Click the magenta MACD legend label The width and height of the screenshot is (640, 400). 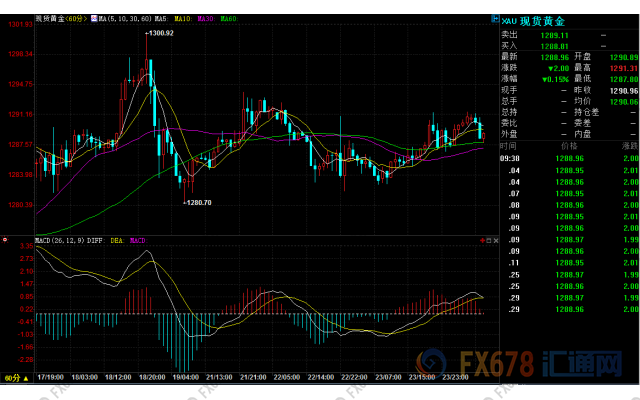(x=138, y=240)
